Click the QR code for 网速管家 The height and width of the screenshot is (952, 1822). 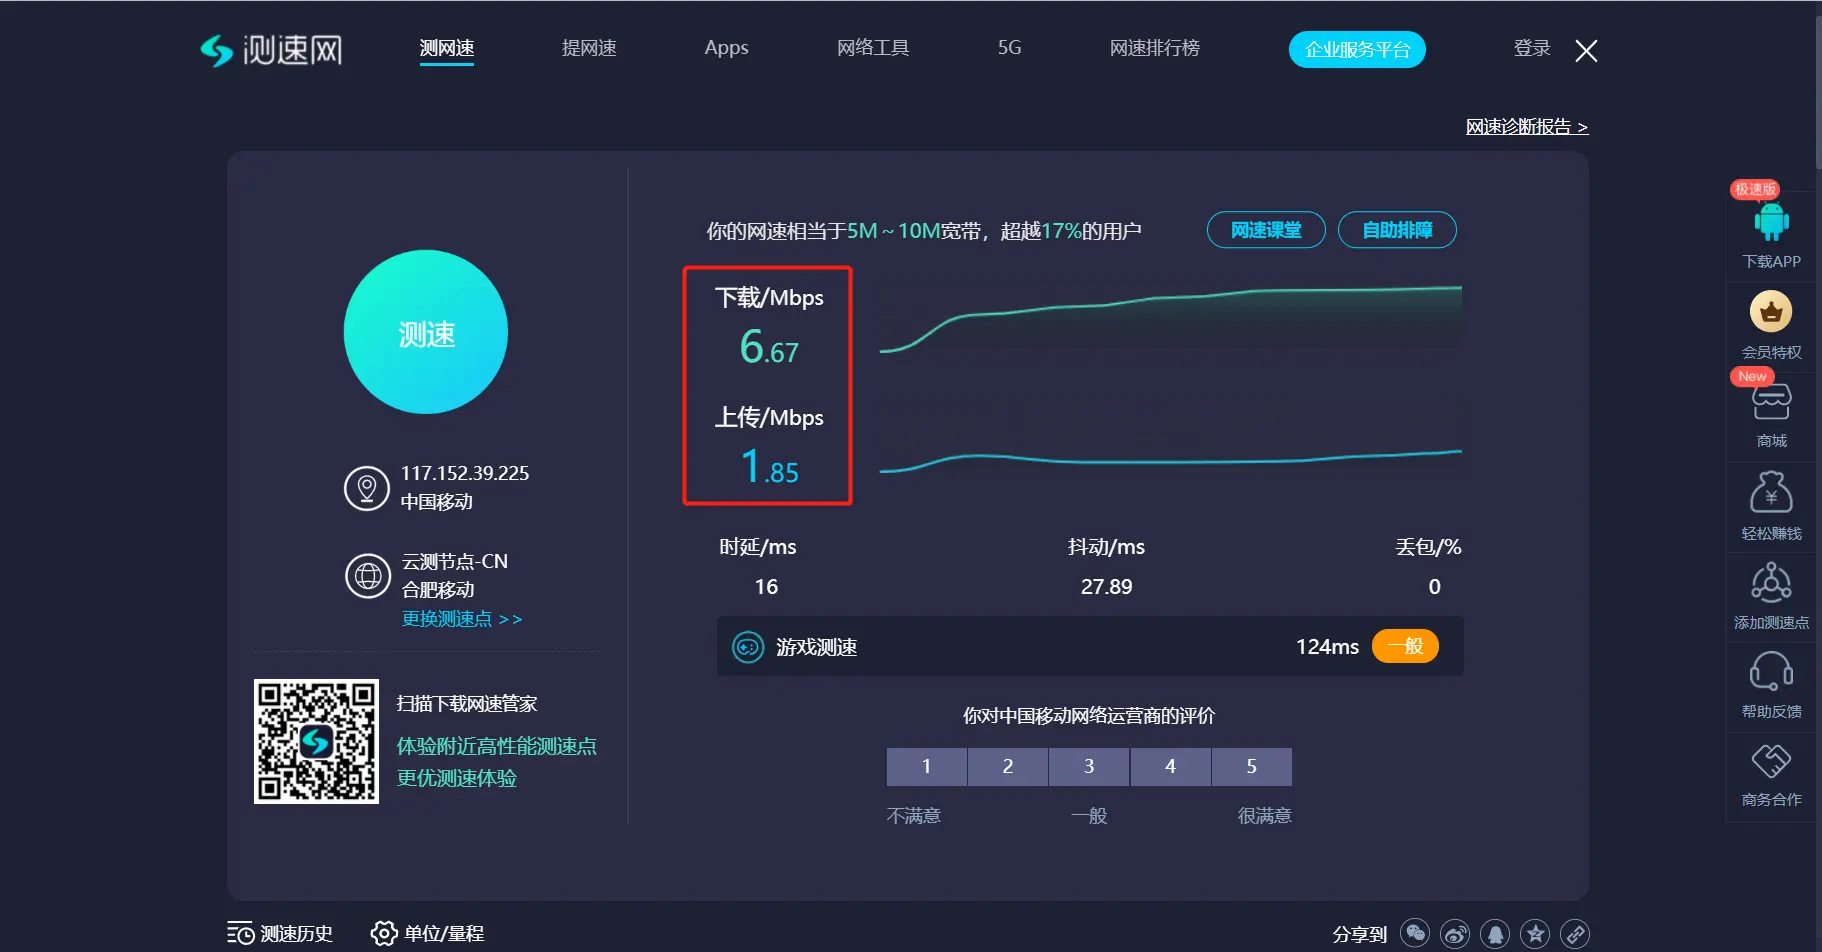316,741
